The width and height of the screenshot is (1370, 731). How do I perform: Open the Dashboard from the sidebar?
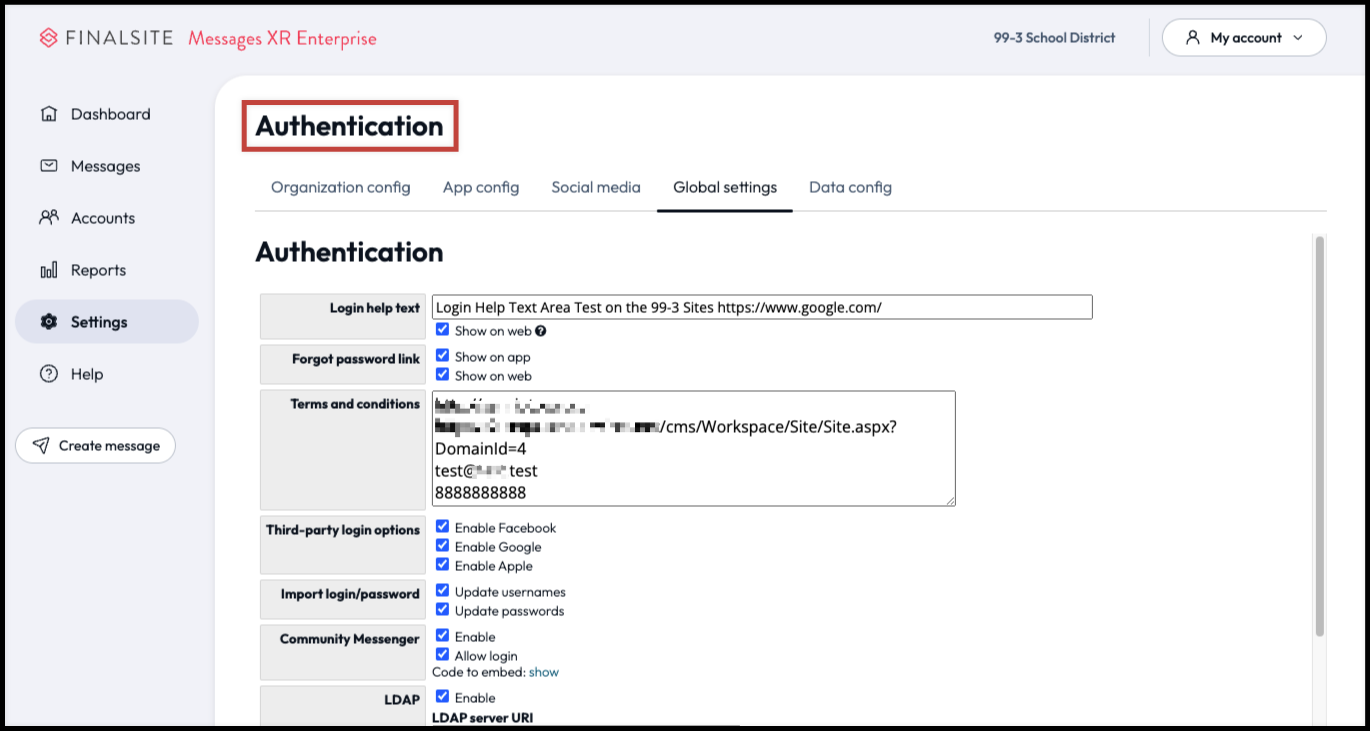47,113
